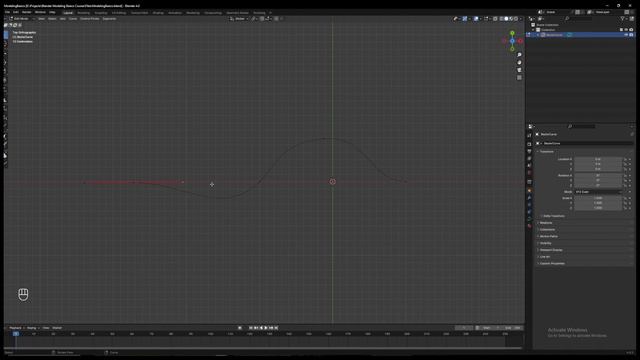Toggle X-ray in viewport header
This screenshot has height=360, width=640.
(495, 19)
